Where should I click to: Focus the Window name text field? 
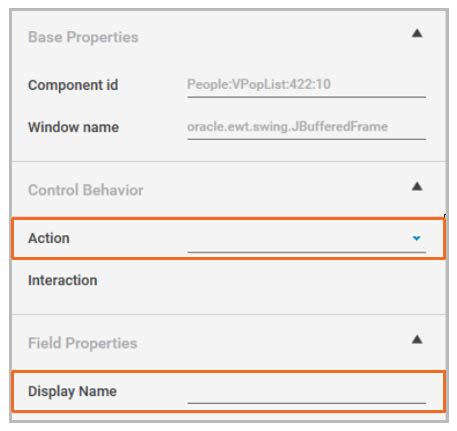pos(306,127)
